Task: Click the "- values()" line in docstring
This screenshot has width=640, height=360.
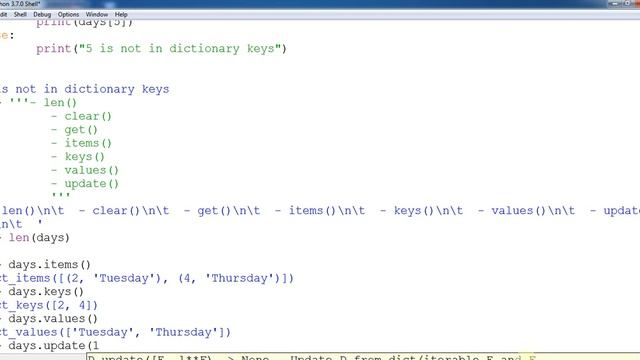Action: click(x=84, y=170)
